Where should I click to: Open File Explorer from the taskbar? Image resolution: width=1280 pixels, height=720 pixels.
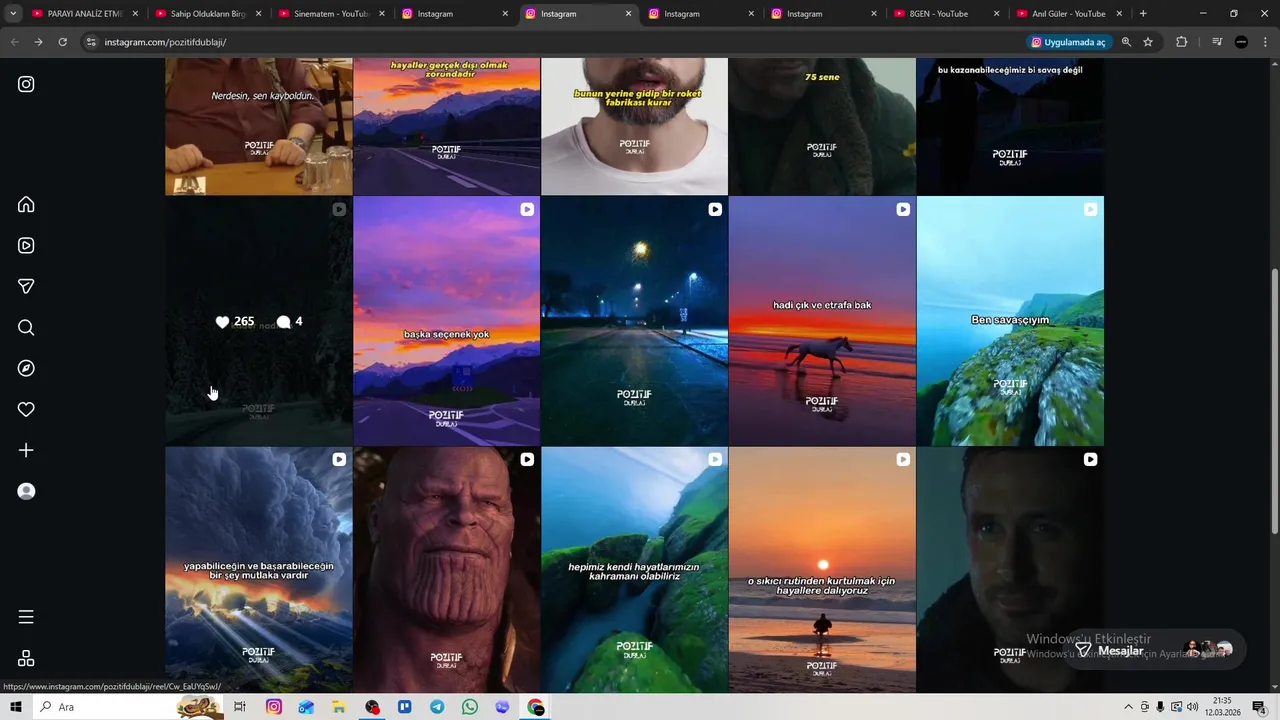(x=339, y=707)
